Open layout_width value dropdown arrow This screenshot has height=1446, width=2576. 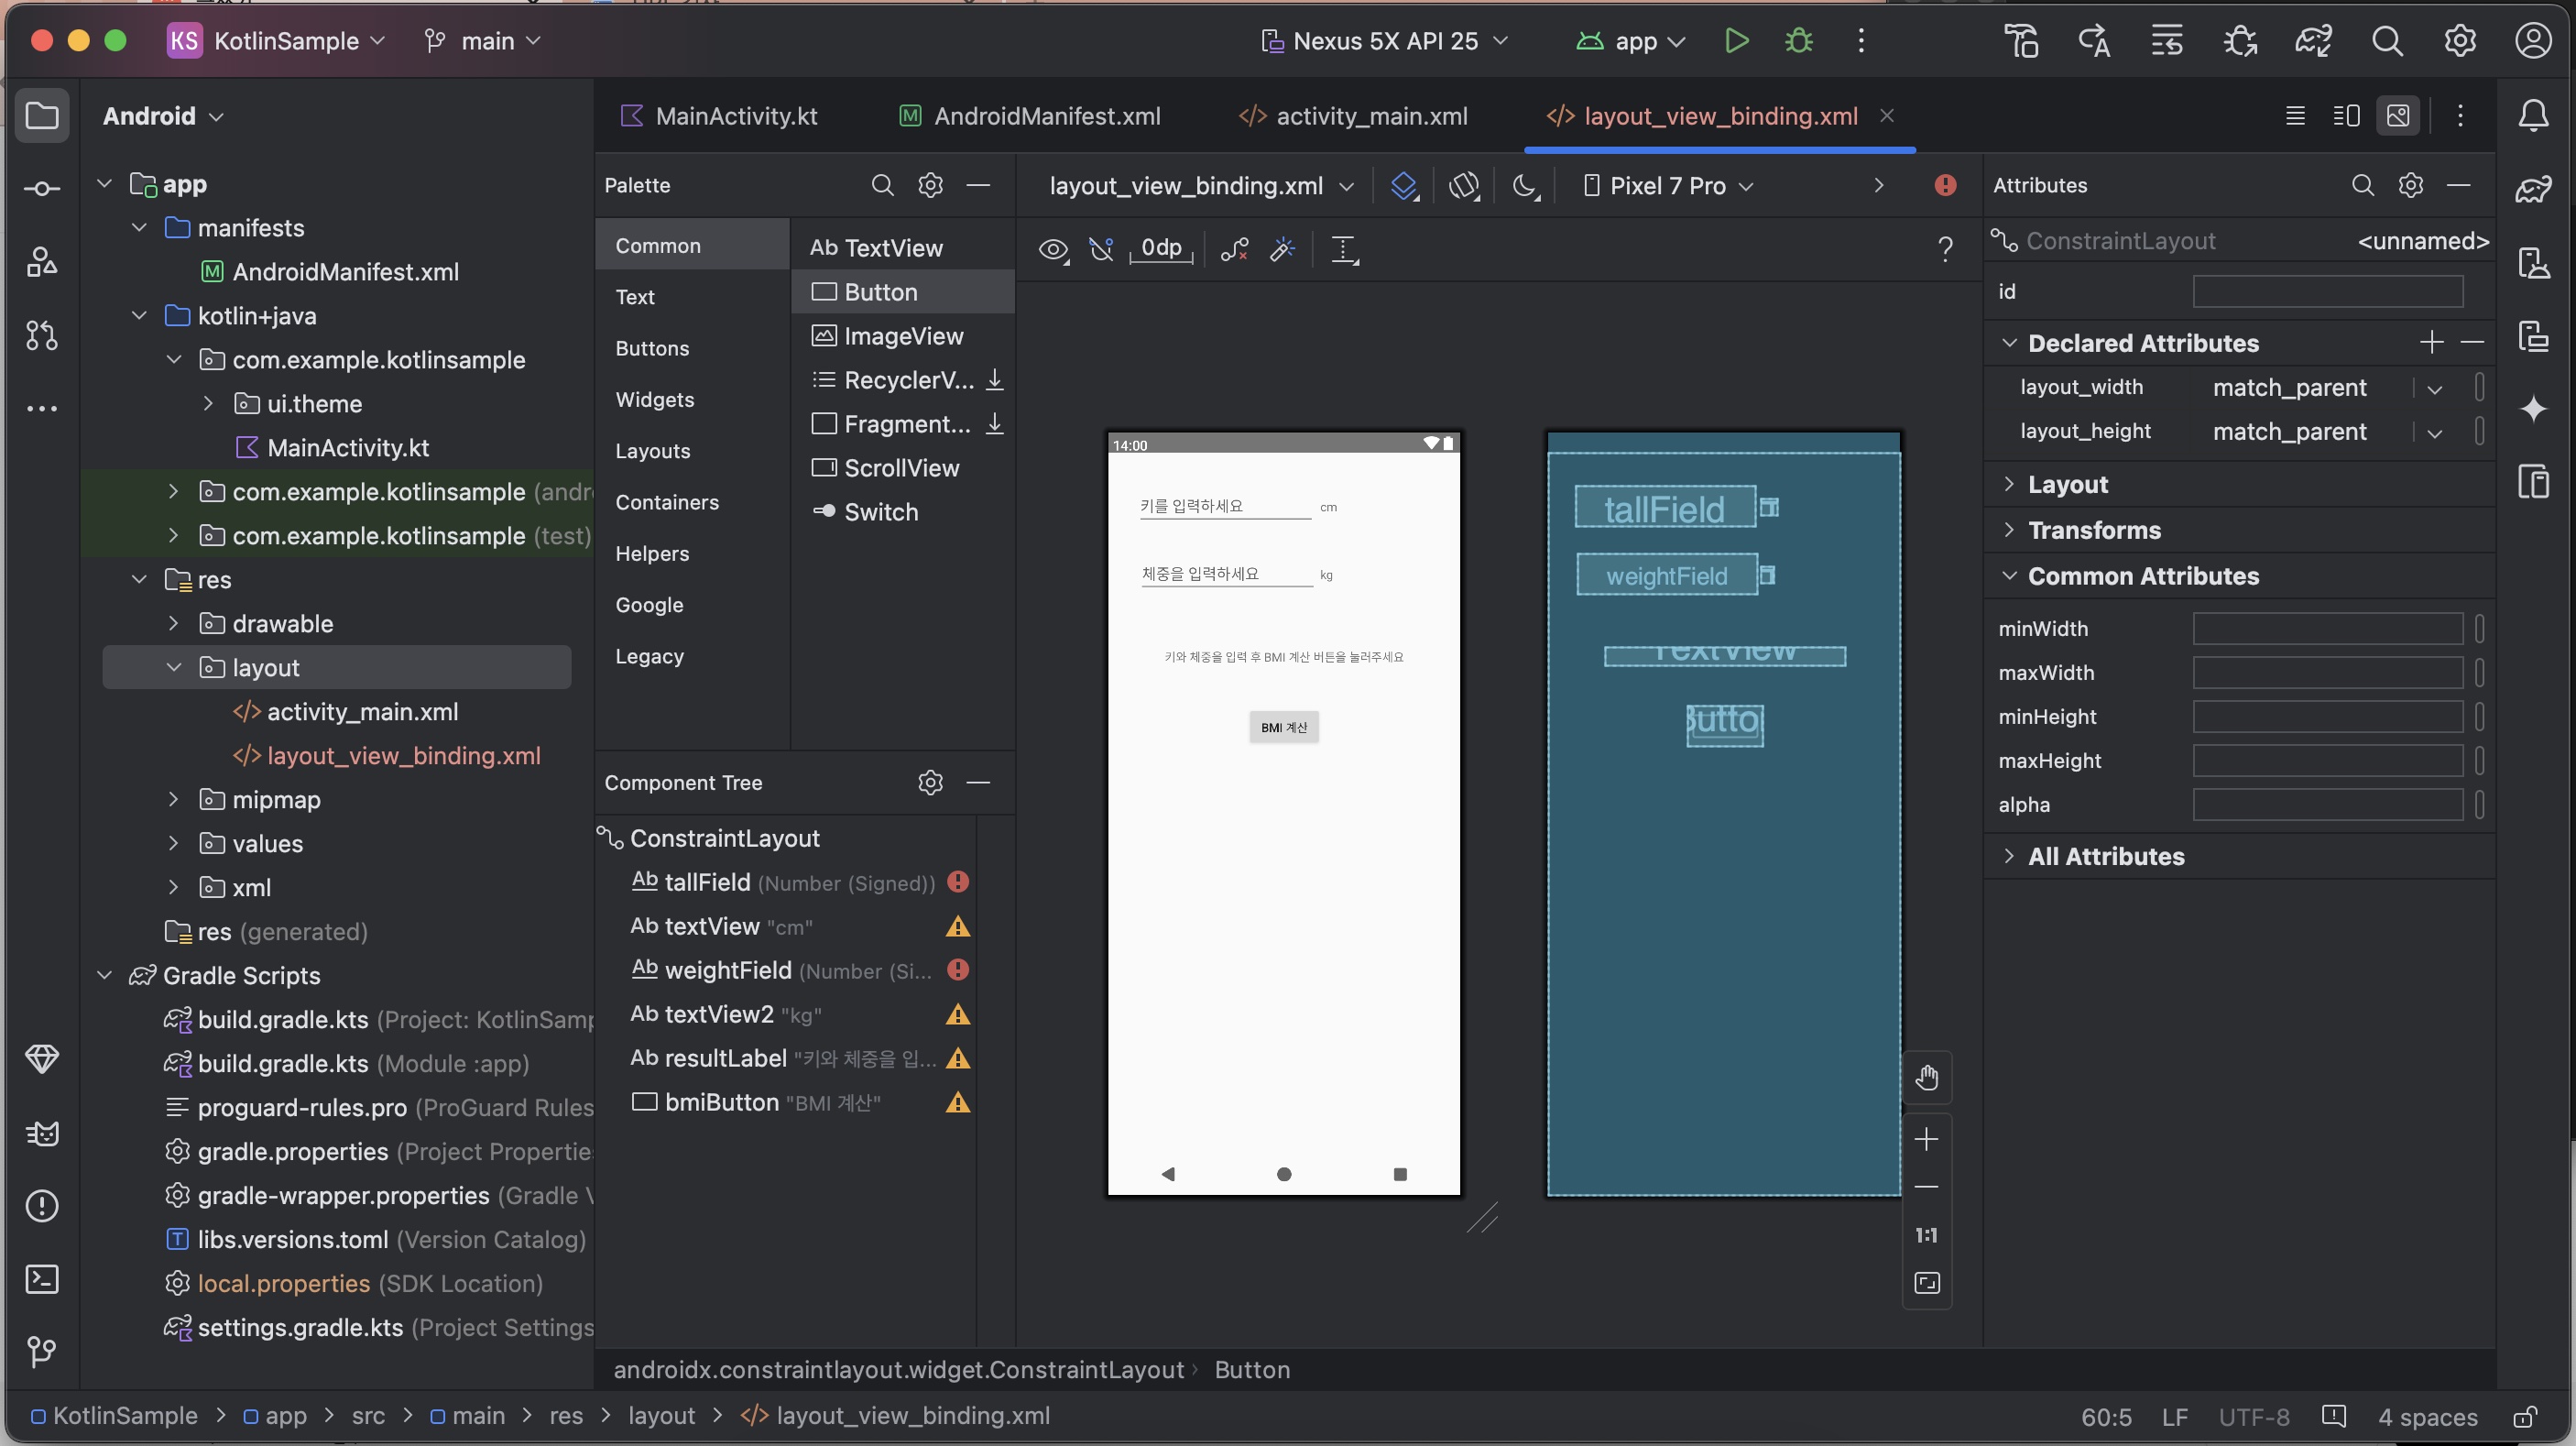(x=2434, y=389)
